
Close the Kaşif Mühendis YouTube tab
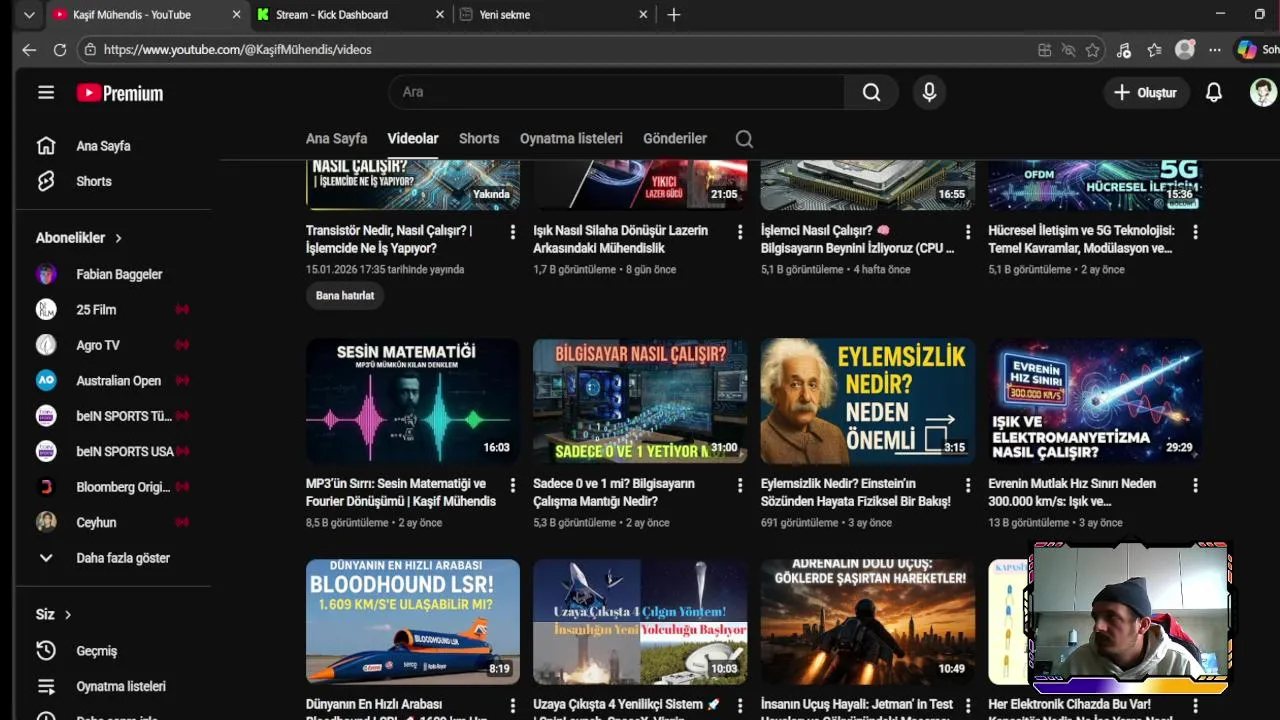(x=236, y=15)
